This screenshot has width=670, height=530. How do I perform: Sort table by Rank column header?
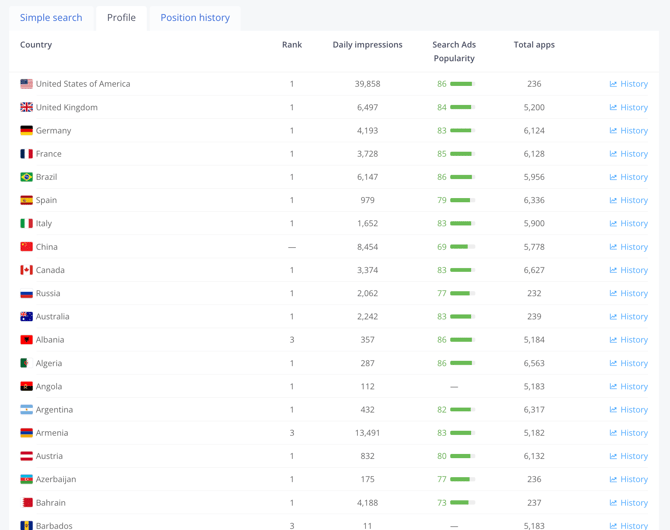pyautogui.click(x=292, y=45)
